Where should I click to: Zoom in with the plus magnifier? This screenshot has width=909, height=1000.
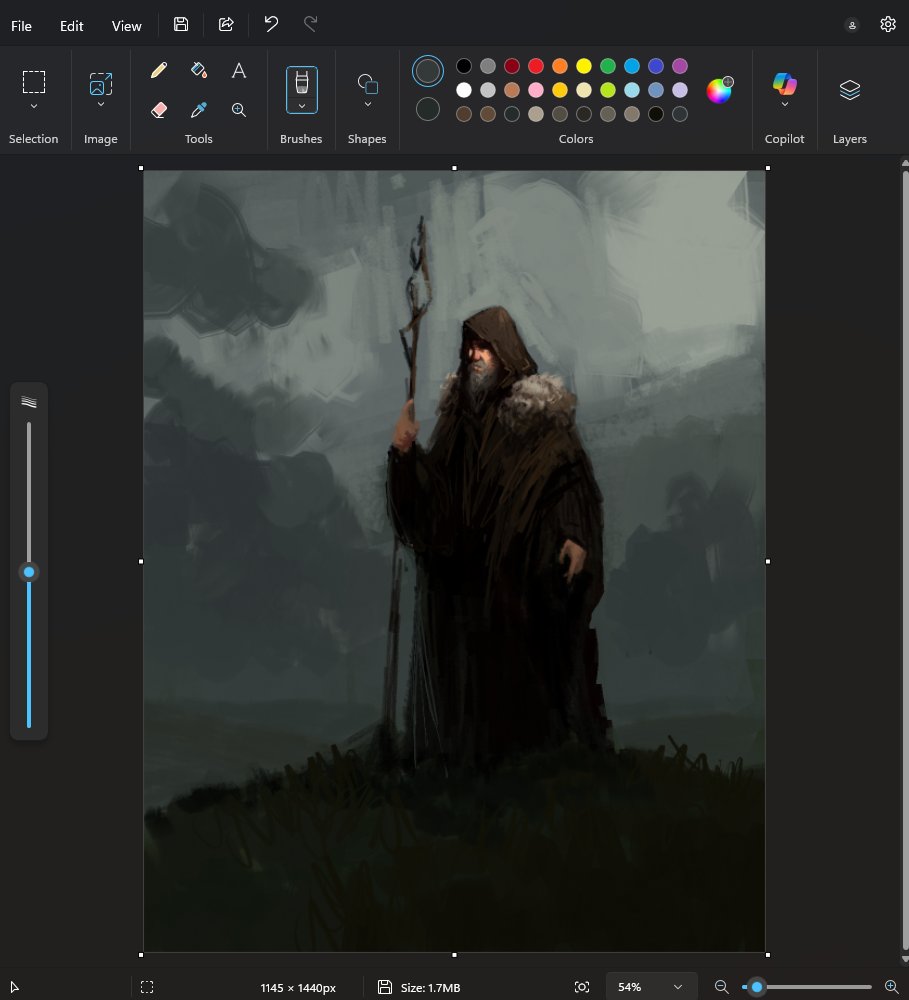(891, 987)
